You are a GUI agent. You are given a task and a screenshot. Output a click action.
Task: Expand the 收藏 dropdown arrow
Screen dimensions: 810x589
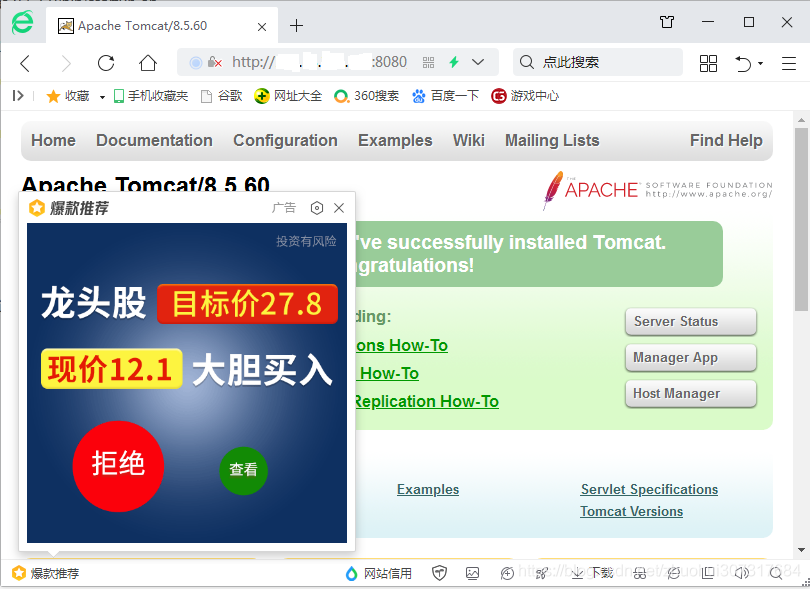tap(102, 97)
